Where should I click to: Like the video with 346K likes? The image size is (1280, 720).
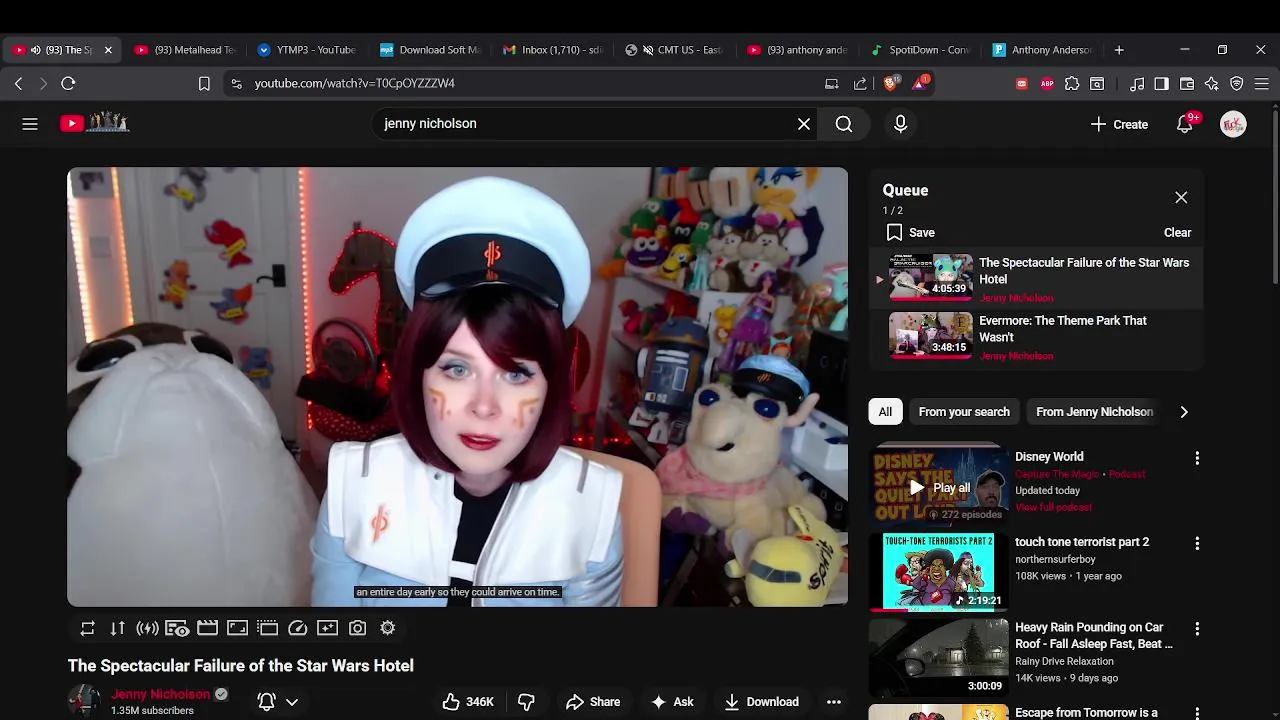468,702
